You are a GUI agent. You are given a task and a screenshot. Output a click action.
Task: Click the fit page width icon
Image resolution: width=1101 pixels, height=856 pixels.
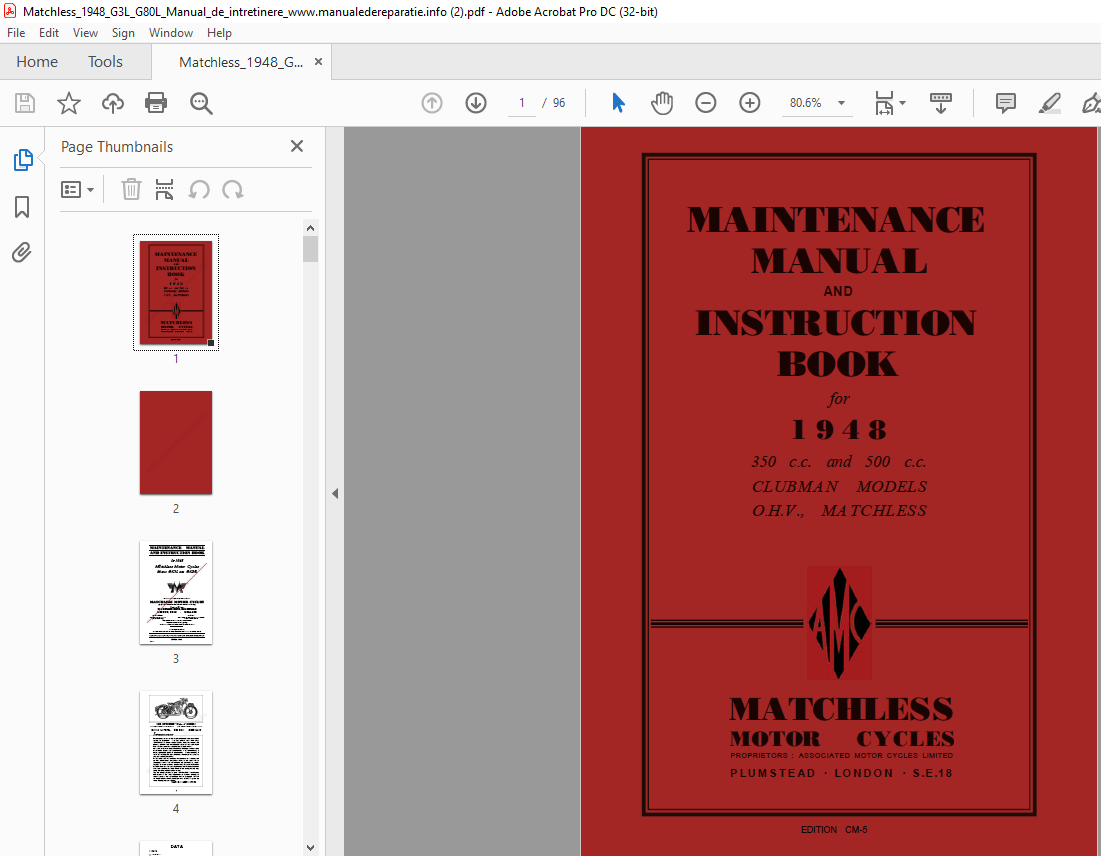(x=884, y=103)
